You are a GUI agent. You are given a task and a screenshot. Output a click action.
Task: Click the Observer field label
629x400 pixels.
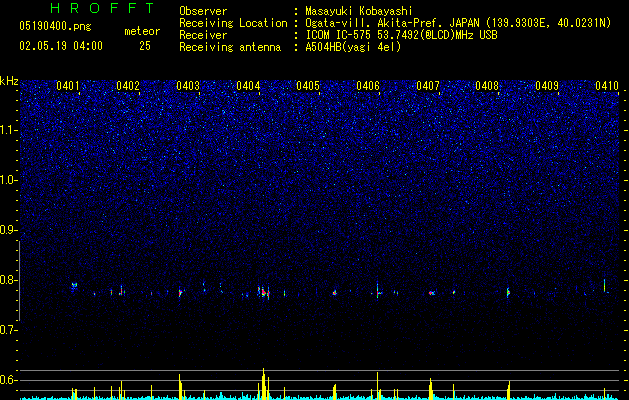pyautogui.click(x=203, y=11)
